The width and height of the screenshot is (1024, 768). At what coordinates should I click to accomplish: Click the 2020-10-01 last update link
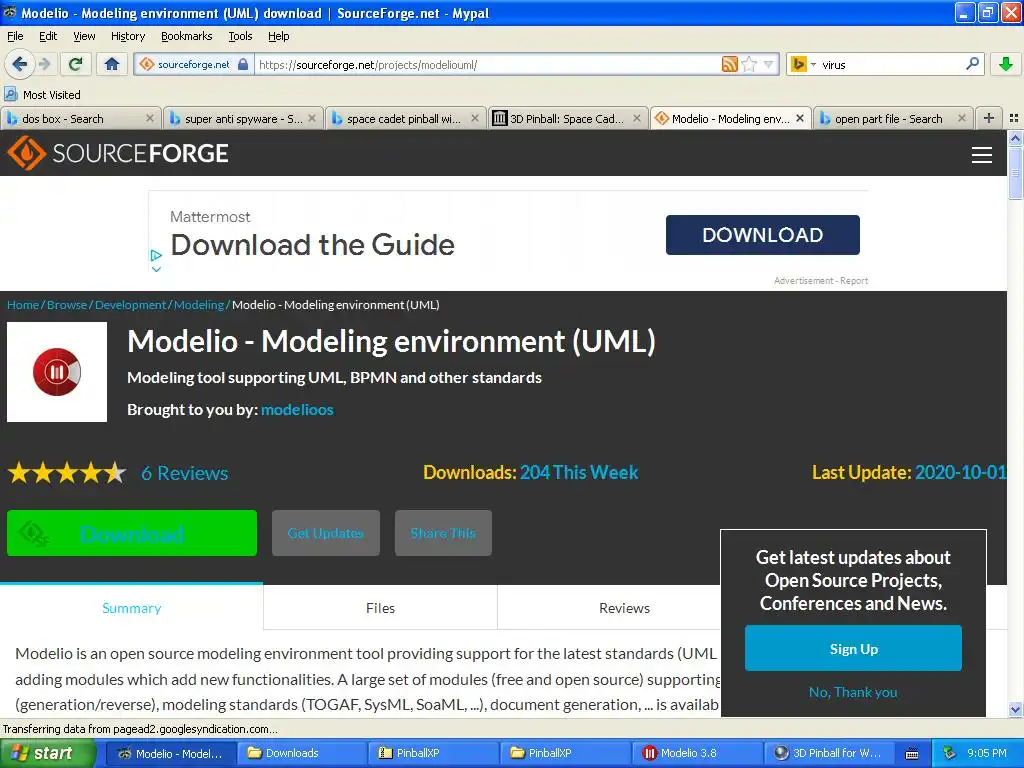(960, 472)
